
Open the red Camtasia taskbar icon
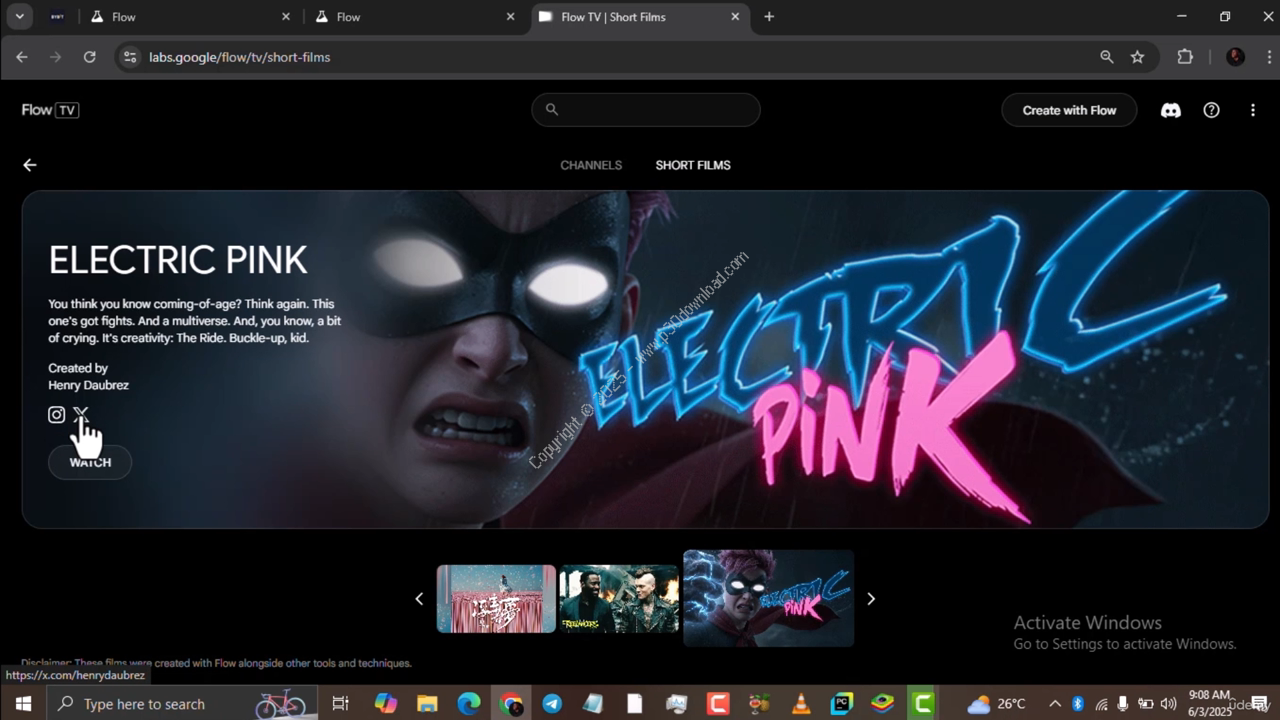[x=718, y=704]
